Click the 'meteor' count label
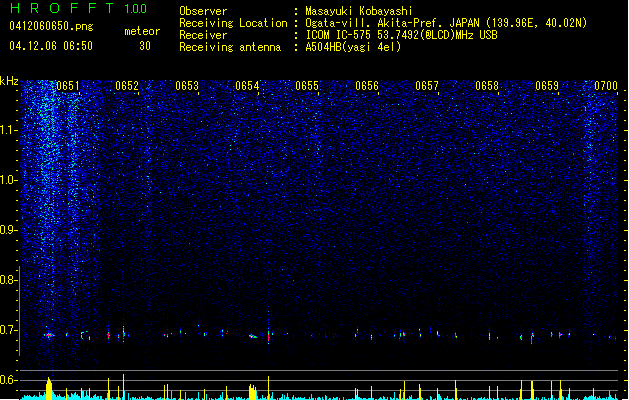 tap(142, 31)
